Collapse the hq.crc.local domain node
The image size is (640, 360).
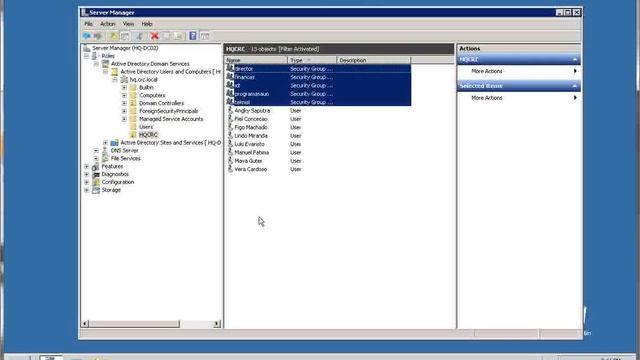[x=115, y=80]
